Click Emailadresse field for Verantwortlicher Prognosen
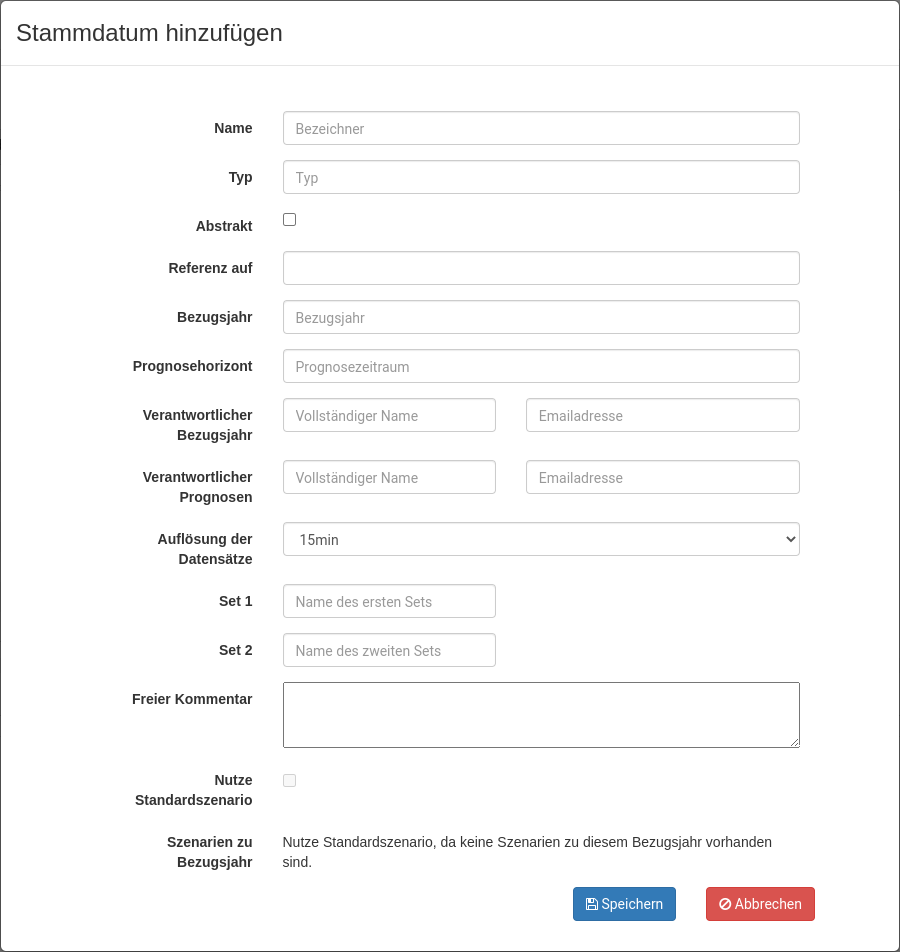Image resolution: width=900 pixels, height=952 pixels. [x=663, y=477]
